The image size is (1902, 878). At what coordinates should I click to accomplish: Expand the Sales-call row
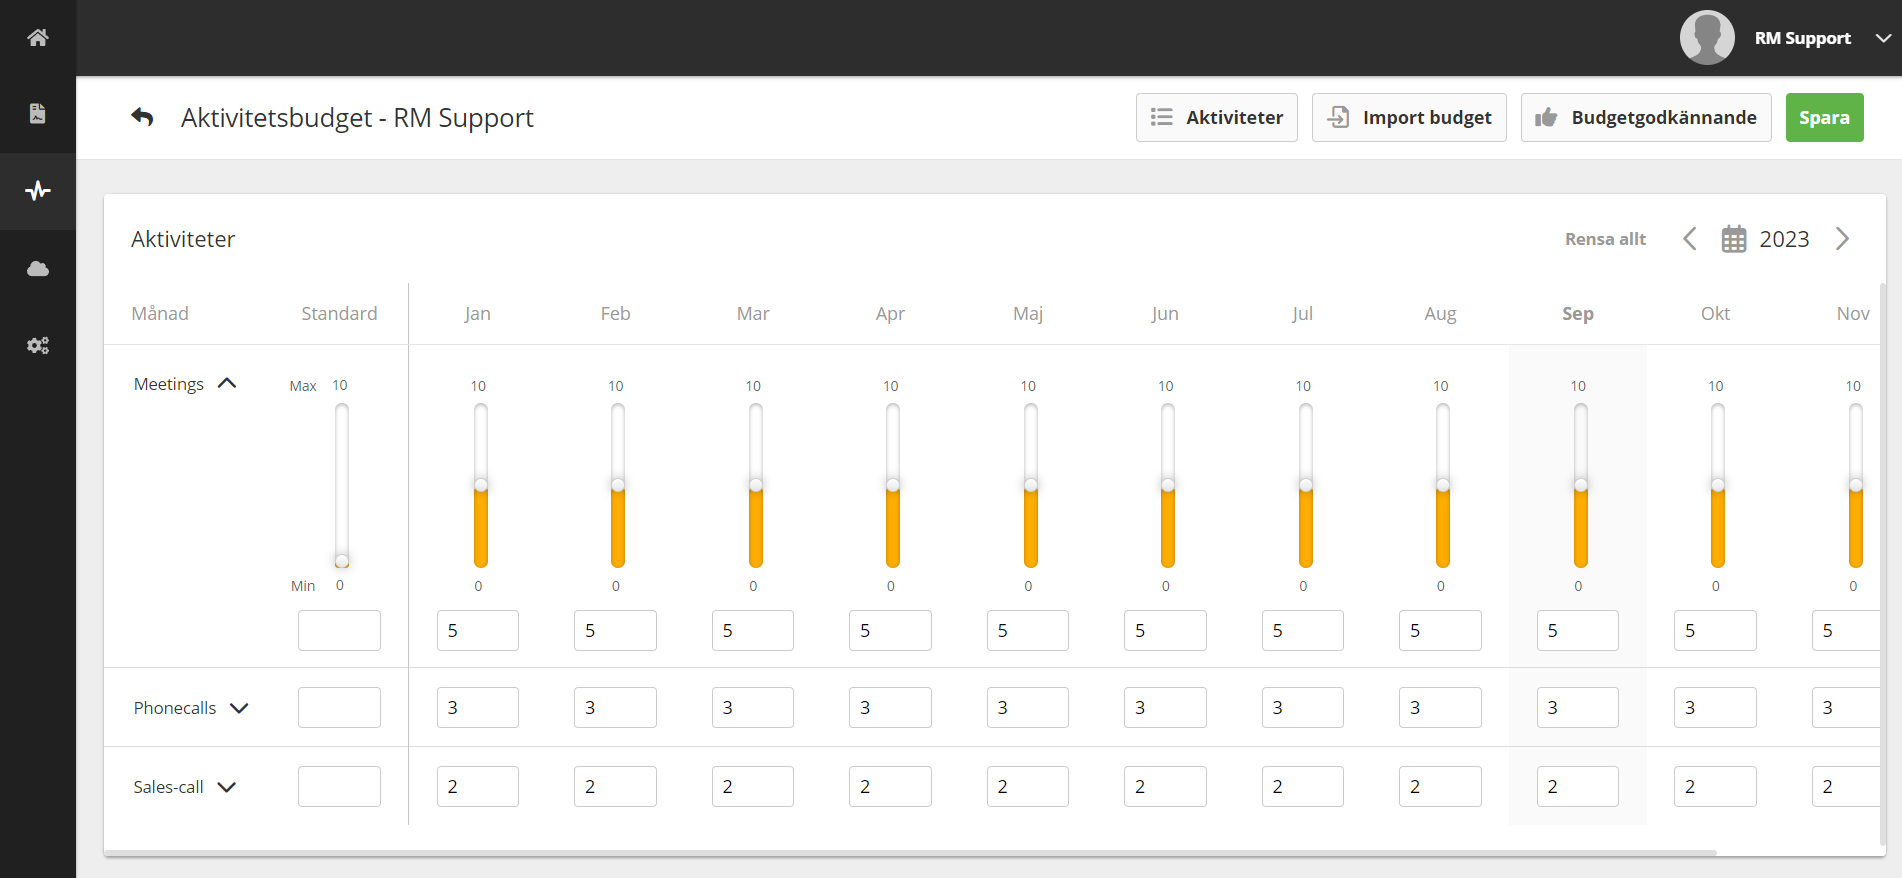227,787
